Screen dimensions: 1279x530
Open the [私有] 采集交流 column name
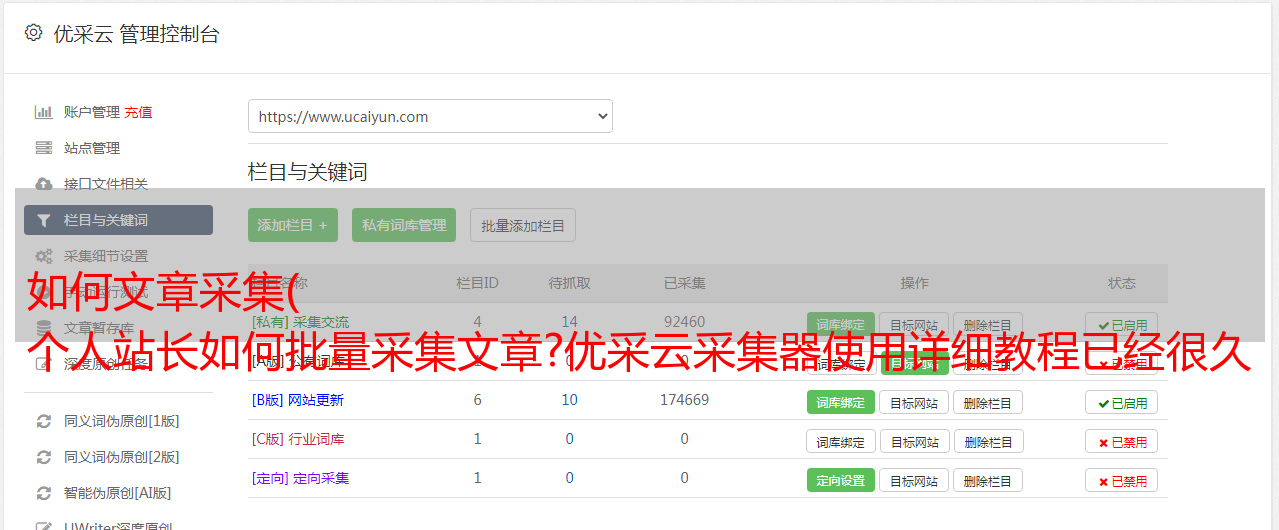pos(300,322)
